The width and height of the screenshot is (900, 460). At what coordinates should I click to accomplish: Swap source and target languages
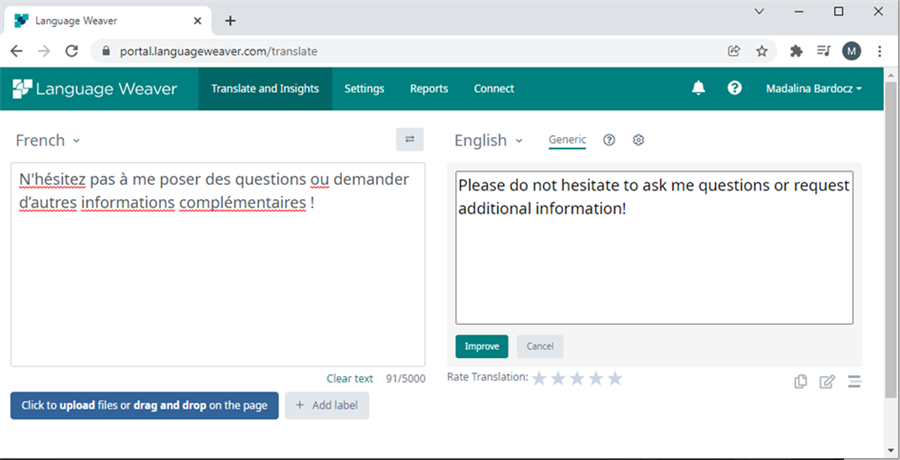coord(409,140)
